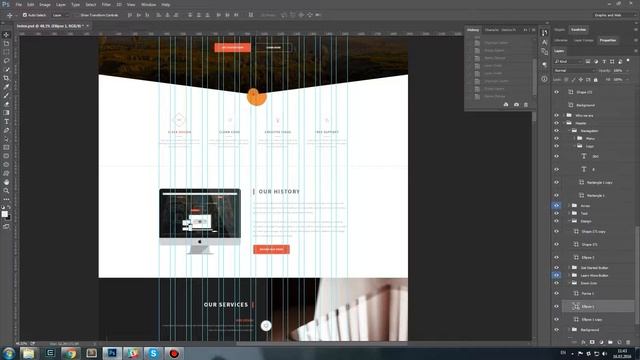This screenshot has height=360, width=640.
Task: Click the History panel trash icon
Action: 526,105
